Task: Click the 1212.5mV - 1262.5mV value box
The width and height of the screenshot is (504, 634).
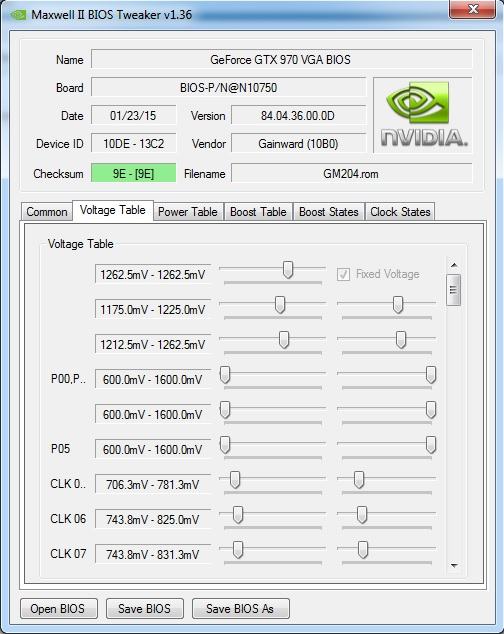Action: point(153,344)
